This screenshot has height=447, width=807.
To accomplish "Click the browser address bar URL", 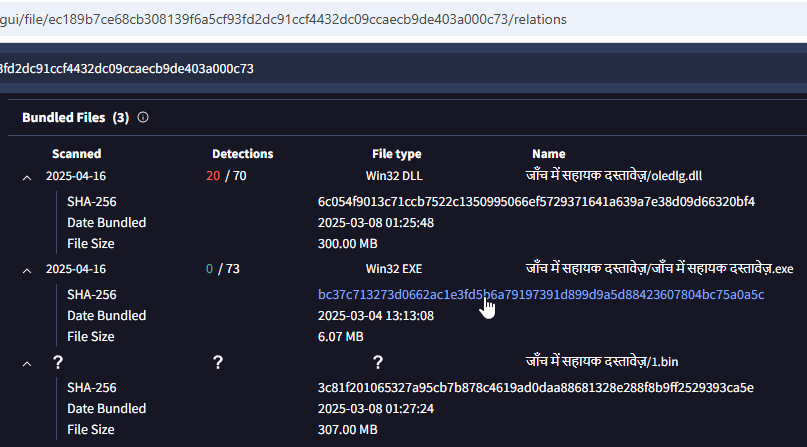I will pyautogui.click(x=283, y=19).
